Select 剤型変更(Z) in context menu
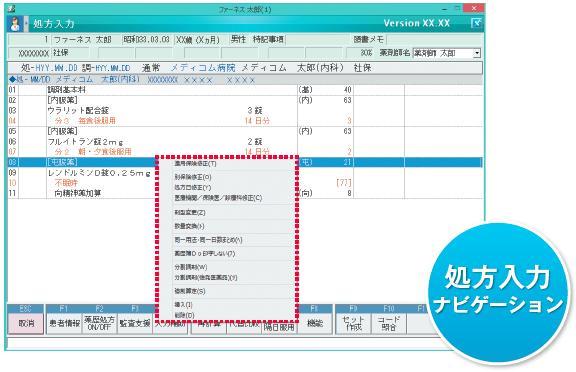 190,213
